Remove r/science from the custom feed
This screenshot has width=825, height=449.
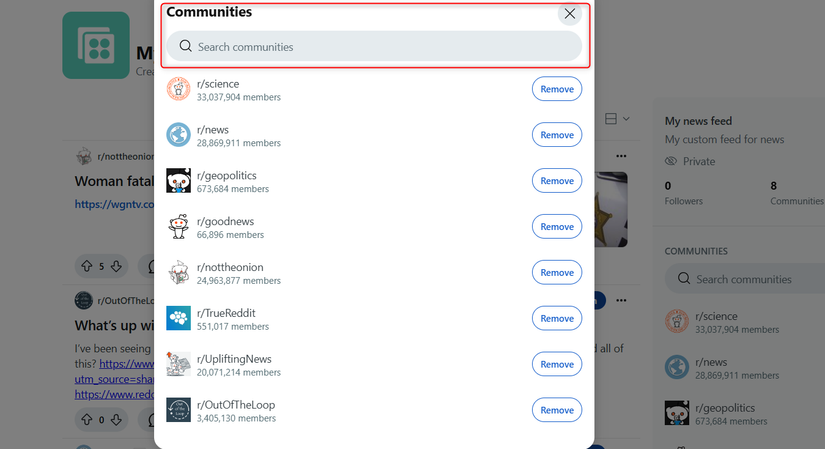point(556,89)
